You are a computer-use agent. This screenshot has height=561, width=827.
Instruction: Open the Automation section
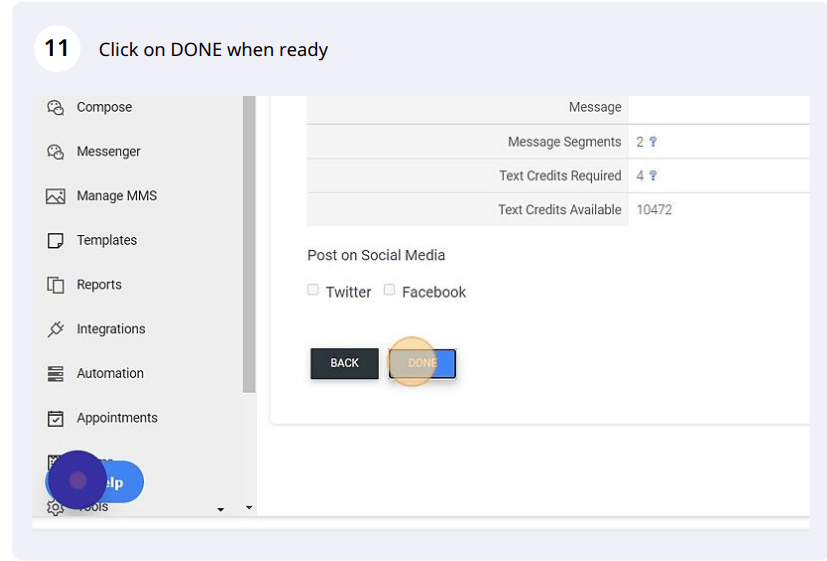pos(110,373)
